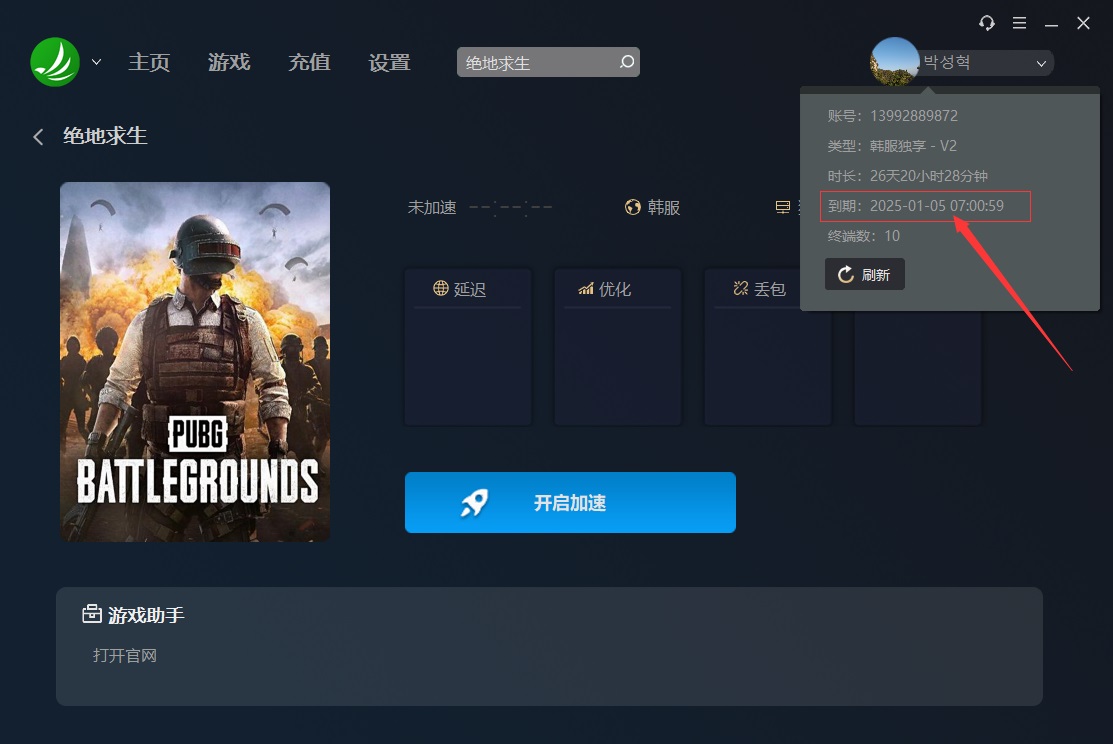Open the 打开官网 official site link
The height and width of the screenshot is (744, 1113).
tap(125, 655)
